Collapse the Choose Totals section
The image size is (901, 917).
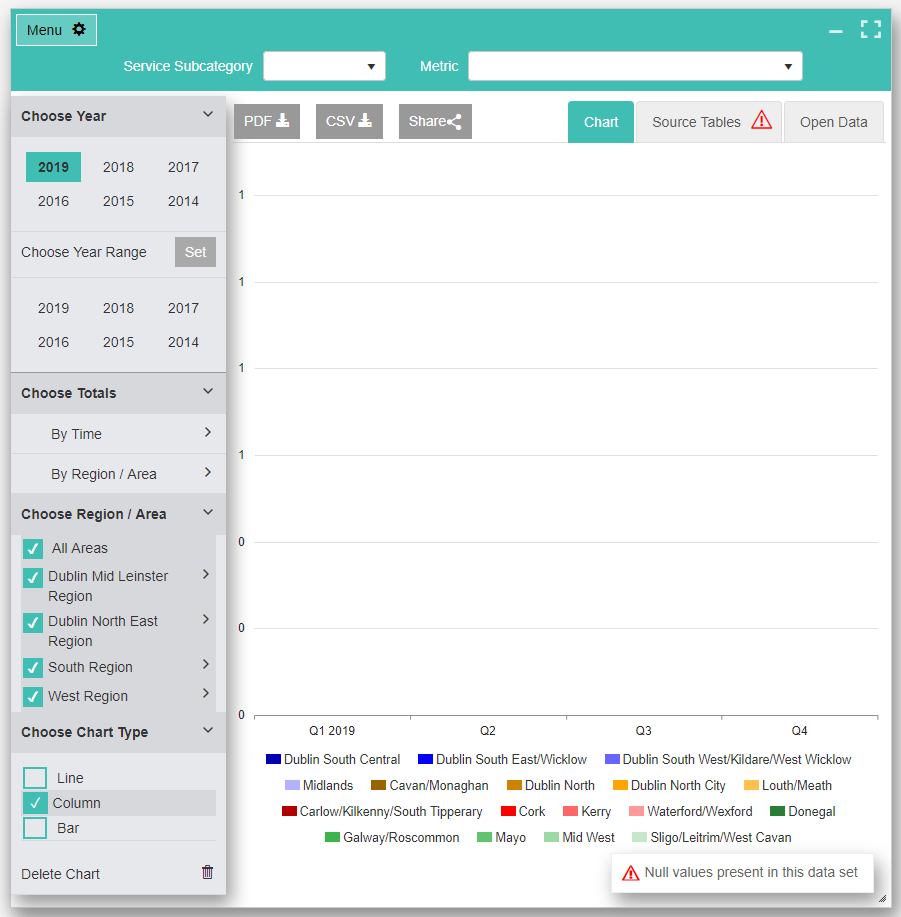pyautogui.click(x=208, y=391)
